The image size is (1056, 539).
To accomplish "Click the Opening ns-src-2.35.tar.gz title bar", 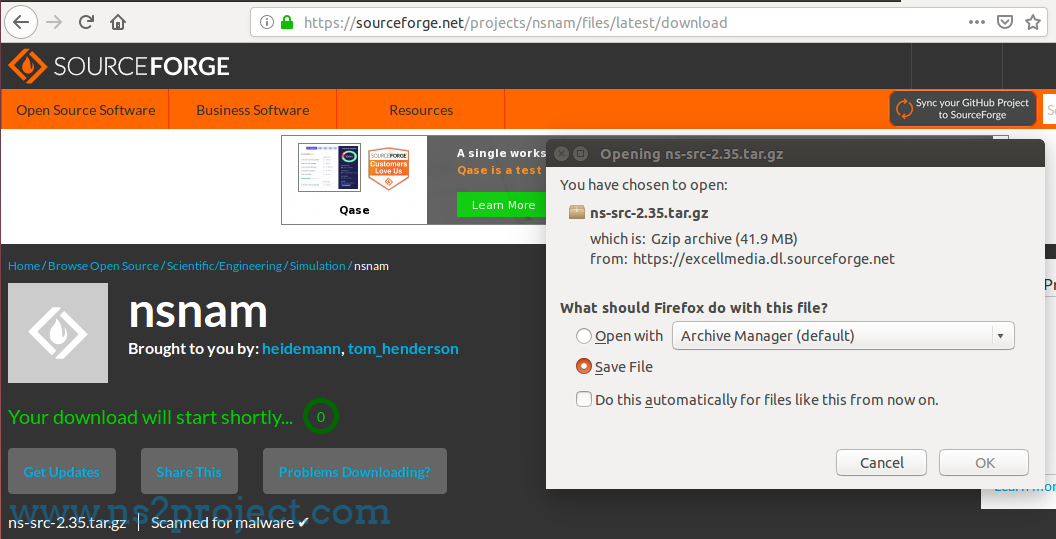I will click(795, 154).
